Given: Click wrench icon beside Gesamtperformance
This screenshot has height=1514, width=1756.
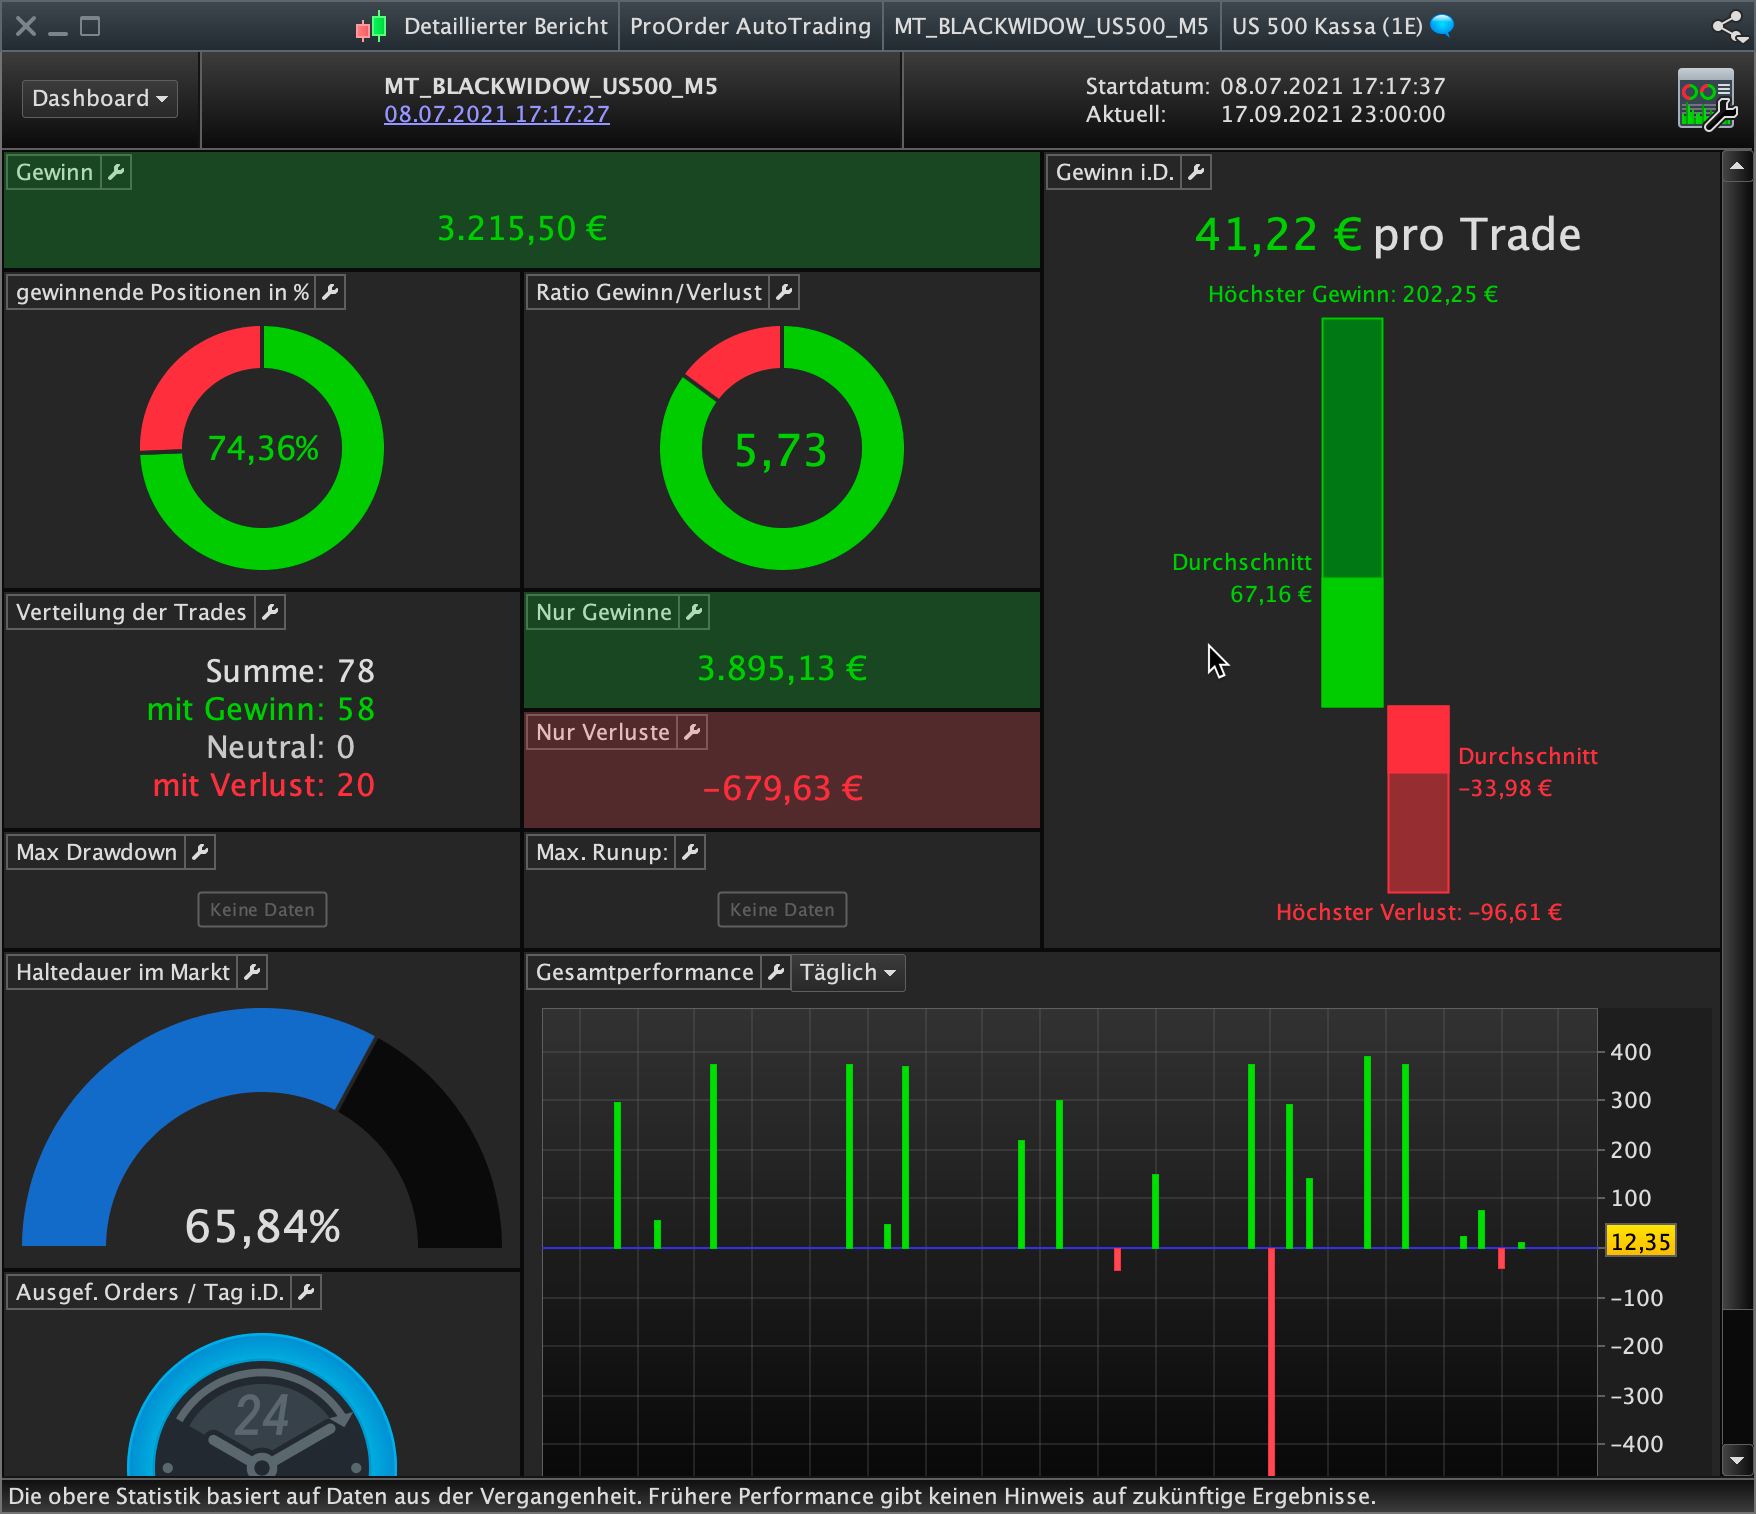Looking at the screenshot, I should tap(776, 972).
